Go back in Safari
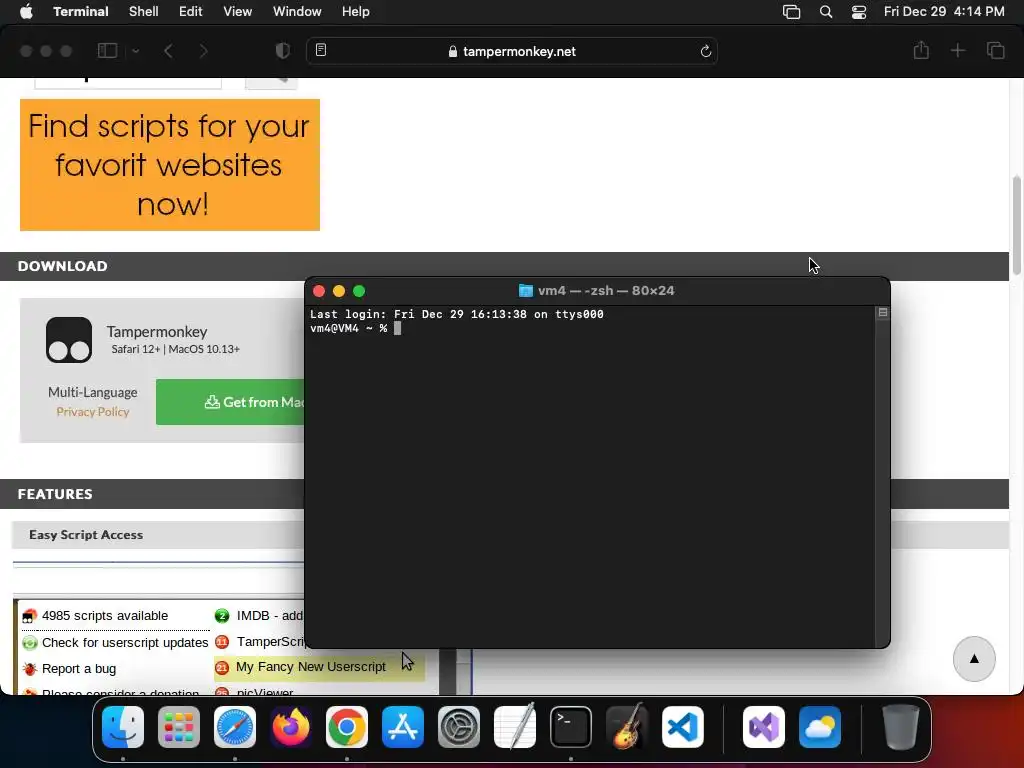The image size is (1024, 768). pyautogui.click(x=168, y=51)
